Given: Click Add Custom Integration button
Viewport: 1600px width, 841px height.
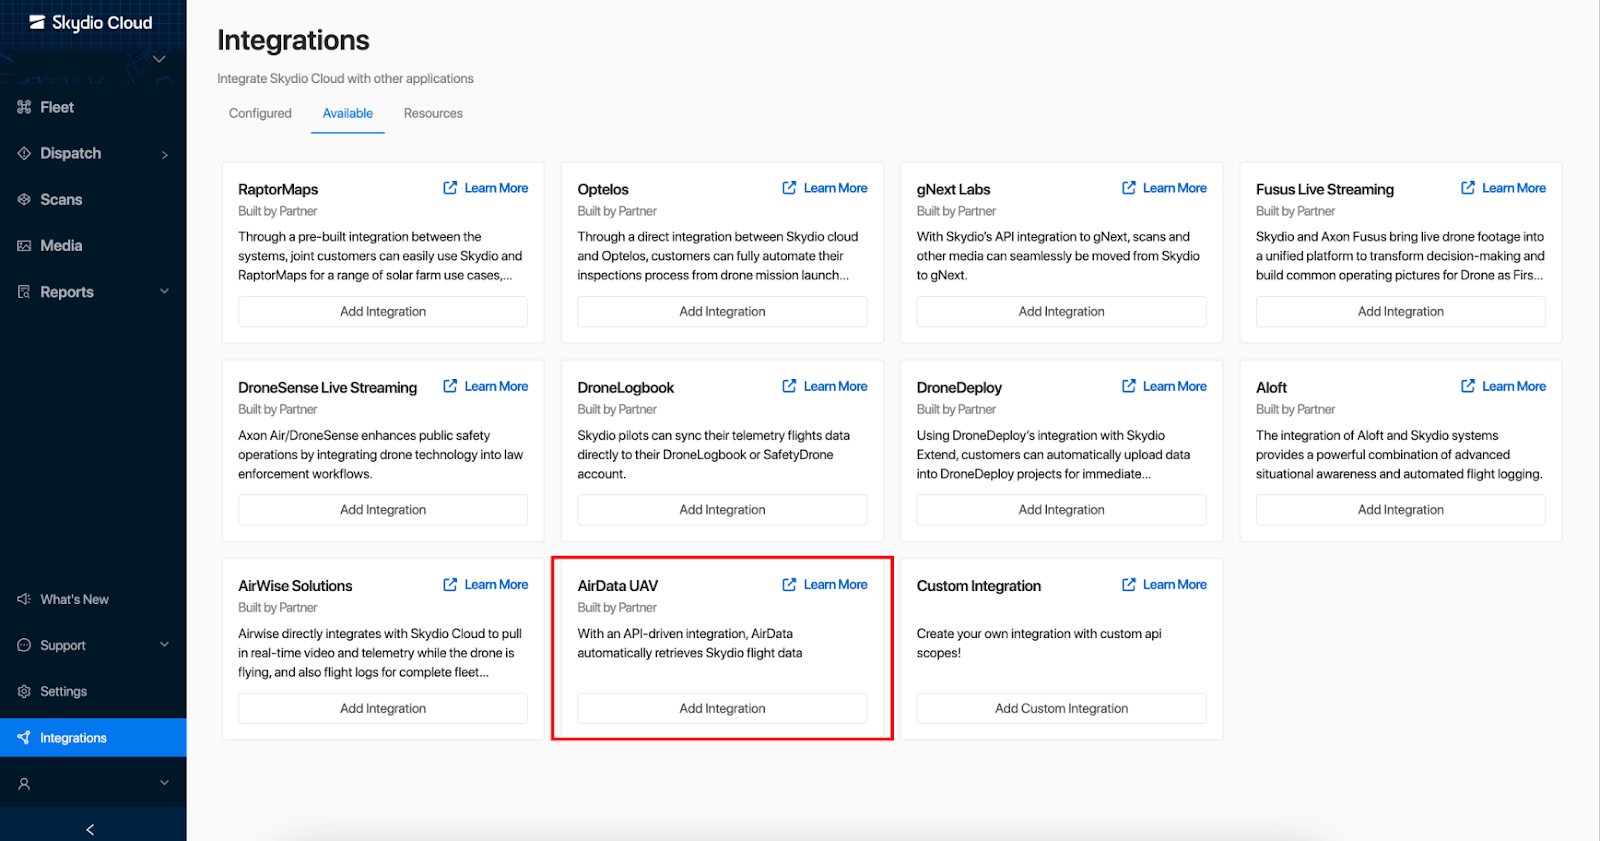Looking at the screenshot, I should pyautogui.click(x=1061, y=708).
